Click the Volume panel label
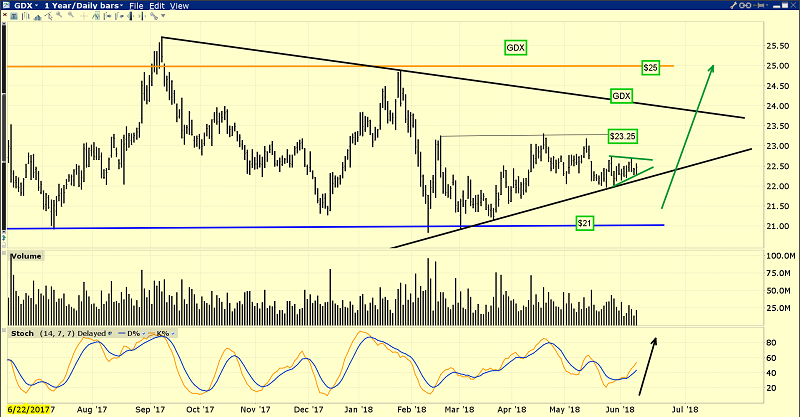 click(x=26, y=256)
